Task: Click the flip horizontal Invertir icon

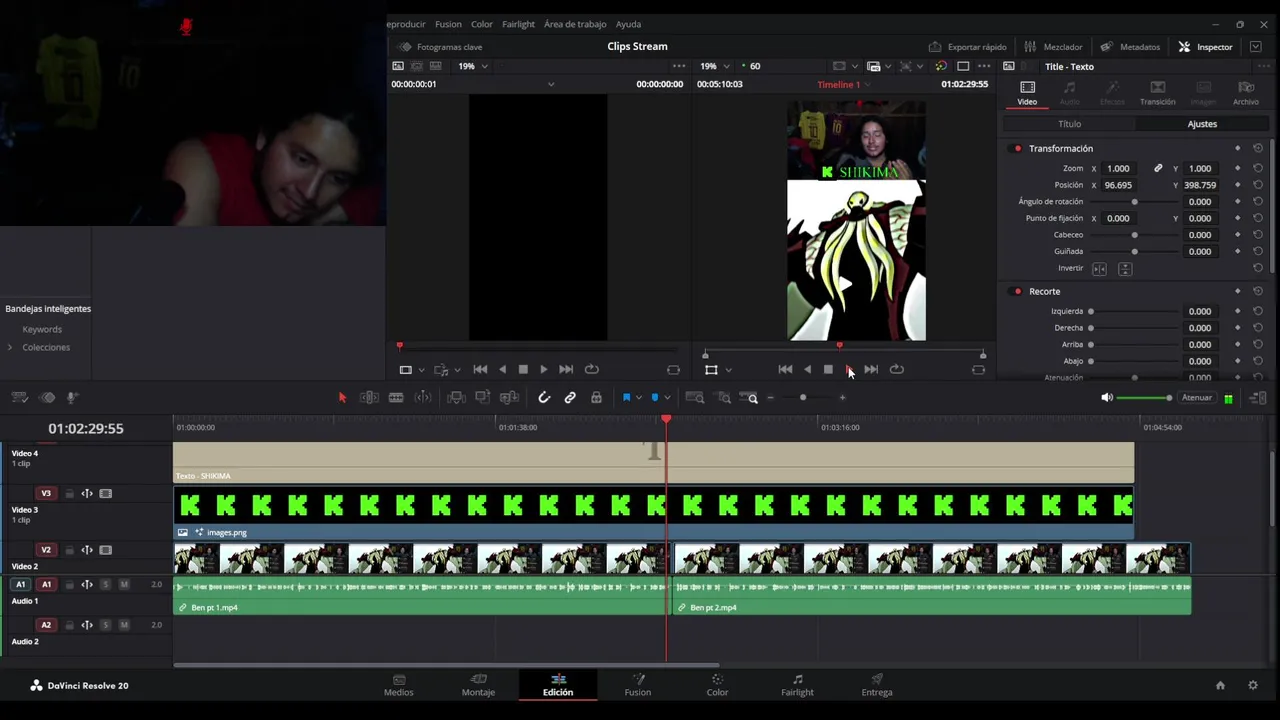Action: 1099,269
